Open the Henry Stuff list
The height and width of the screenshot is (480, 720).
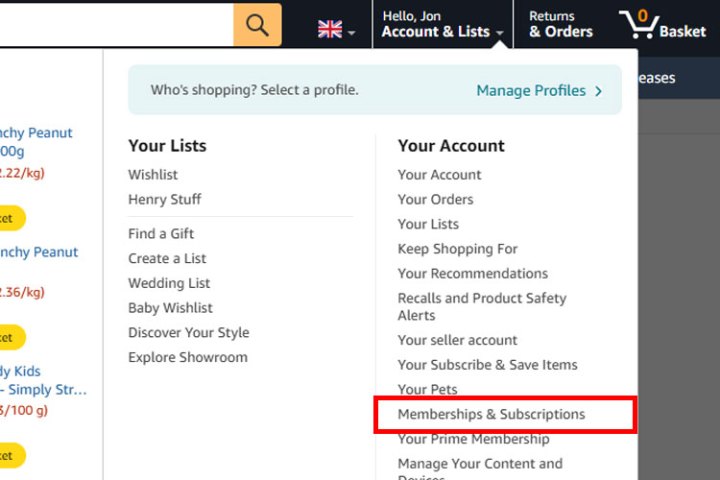(165, 199)
